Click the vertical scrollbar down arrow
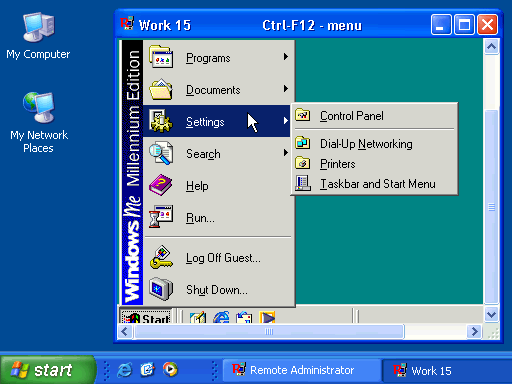The image size is (512, 384). 491,314
